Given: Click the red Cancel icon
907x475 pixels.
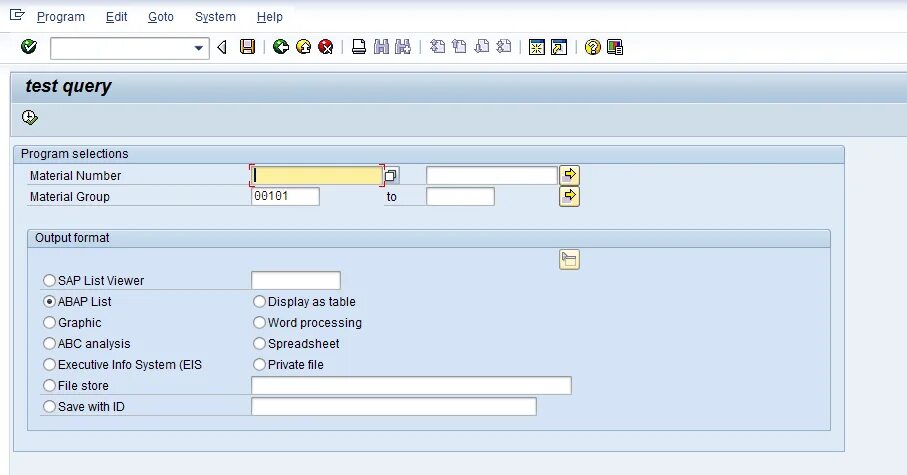Looking at the screenshot, I should (x=326, y=47).
